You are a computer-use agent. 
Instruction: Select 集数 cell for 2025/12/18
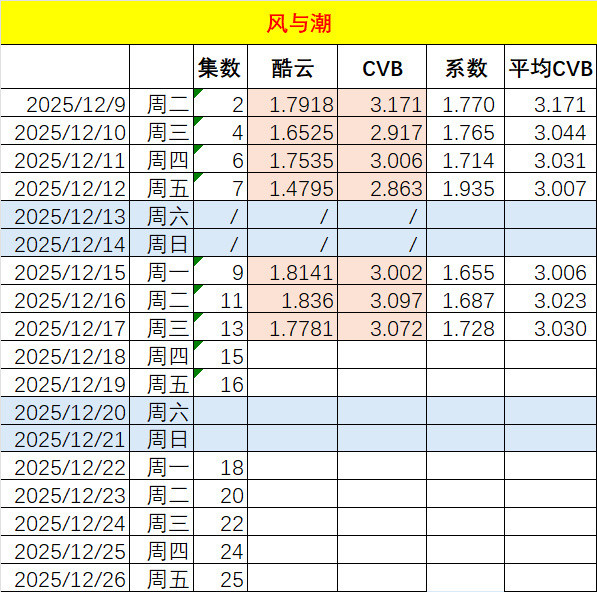pos(220,355)
